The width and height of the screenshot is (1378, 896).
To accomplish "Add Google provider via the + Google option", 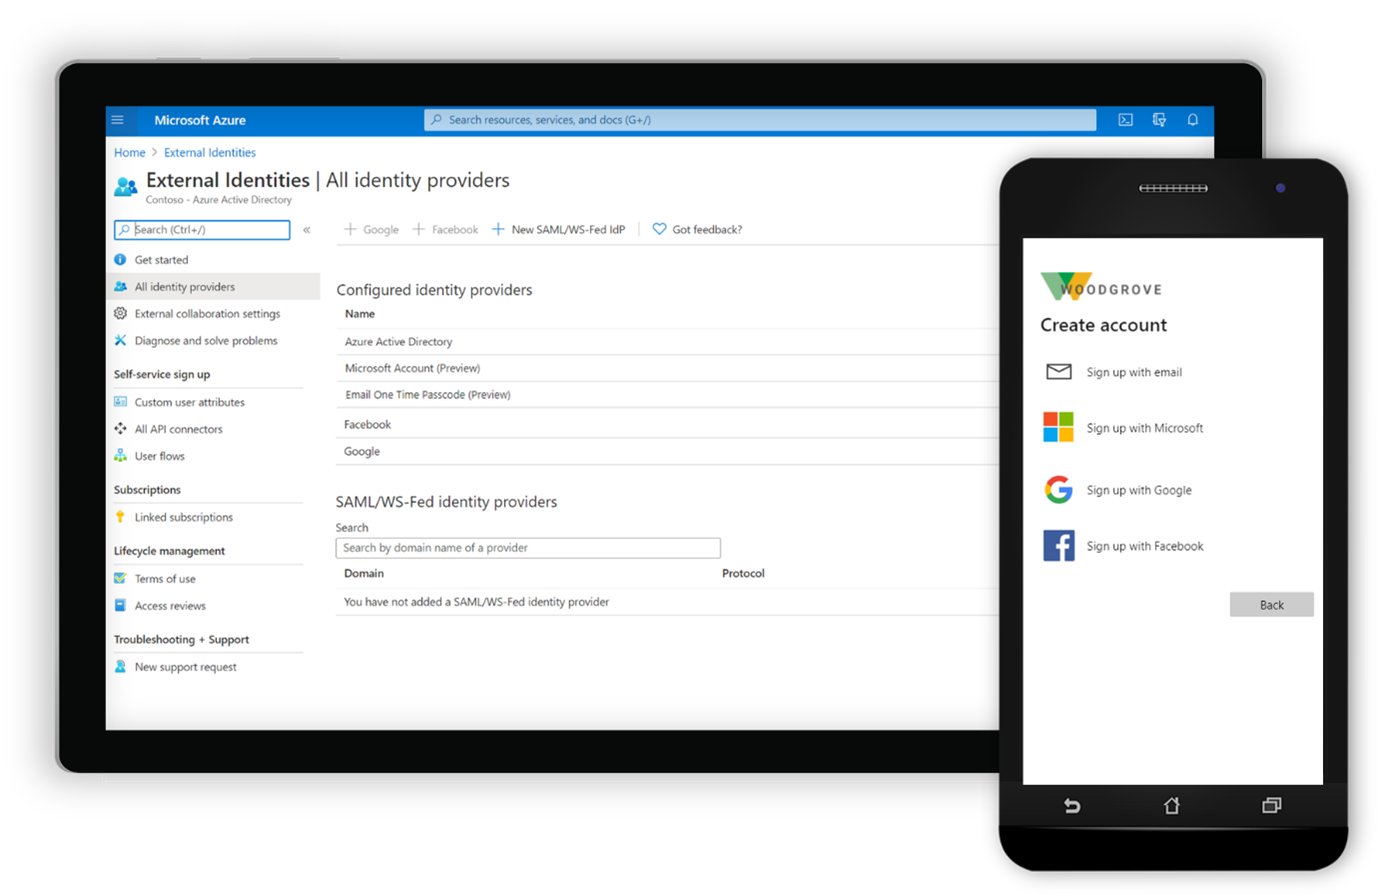I will pyautogui.click(x=371, y=229).
